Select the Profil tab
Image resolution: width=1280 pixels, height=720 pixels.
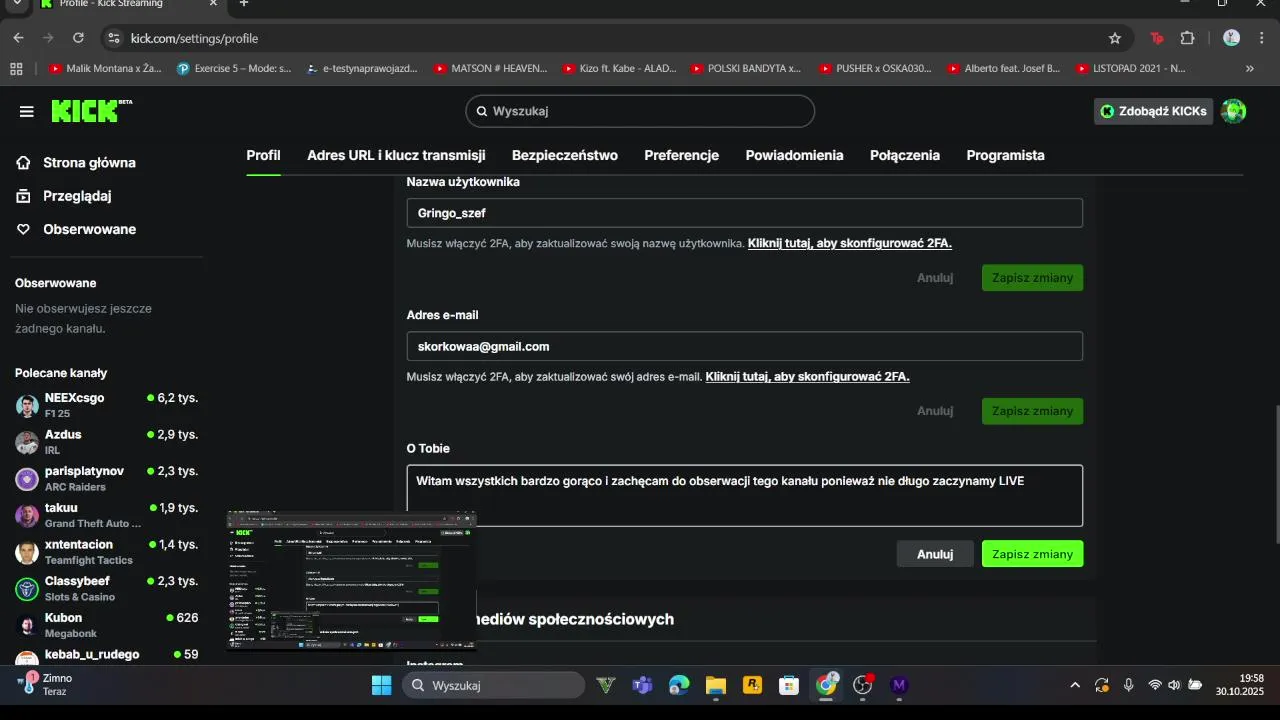(x=263, y=155)
